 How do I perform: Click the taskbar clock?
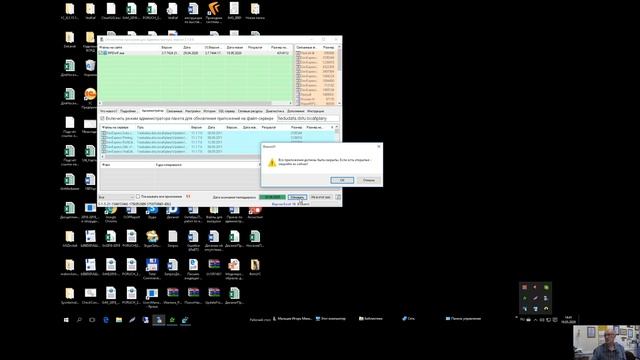click(x=568, y=320)
